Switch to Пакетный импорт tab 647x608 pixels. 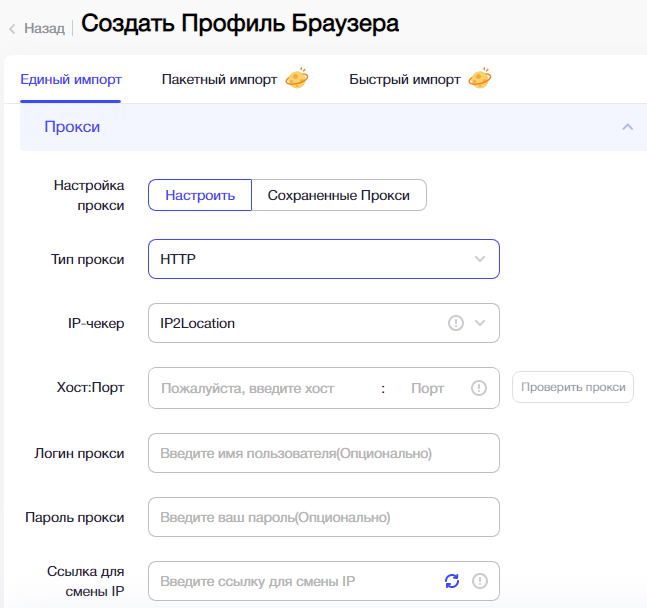pyautogui.click(x=219, y=79)
